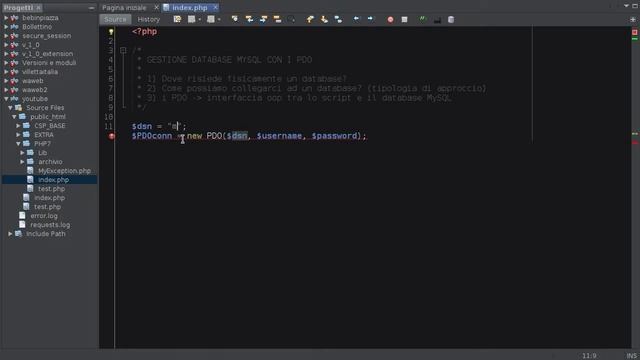Select the archivio folder

[x=50, y=162]
